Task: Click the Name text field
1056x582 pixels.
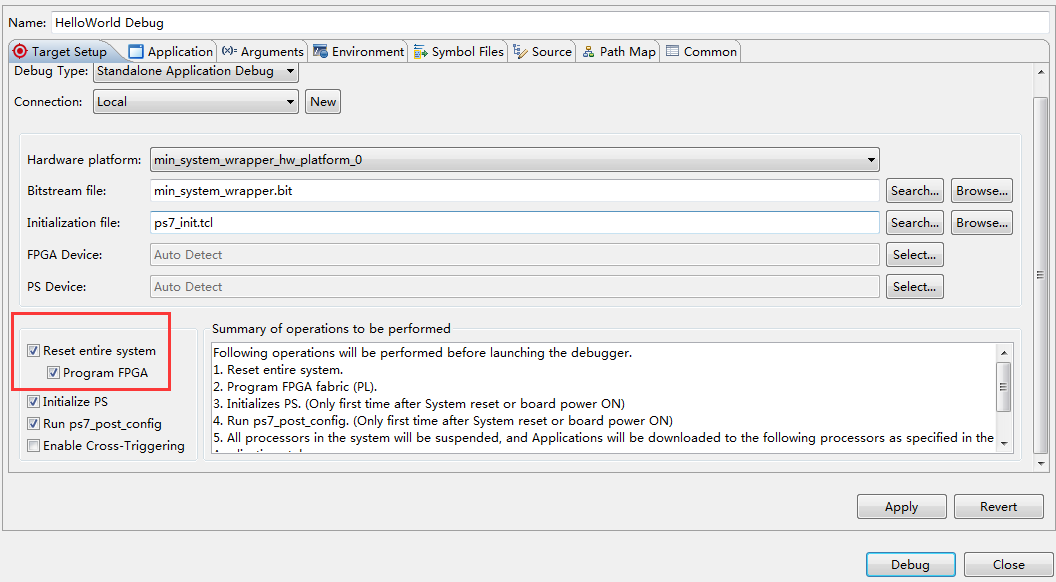Action: pos(550,21)
